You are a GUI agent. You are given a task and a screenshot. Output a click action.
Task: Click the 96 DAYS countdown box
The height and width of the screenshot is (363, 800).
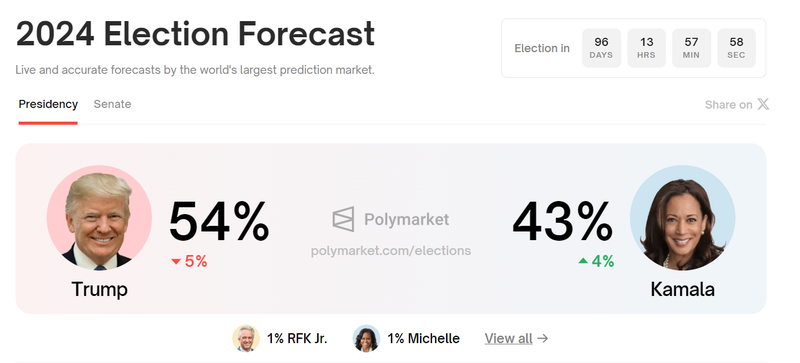[x=602, y=48]
